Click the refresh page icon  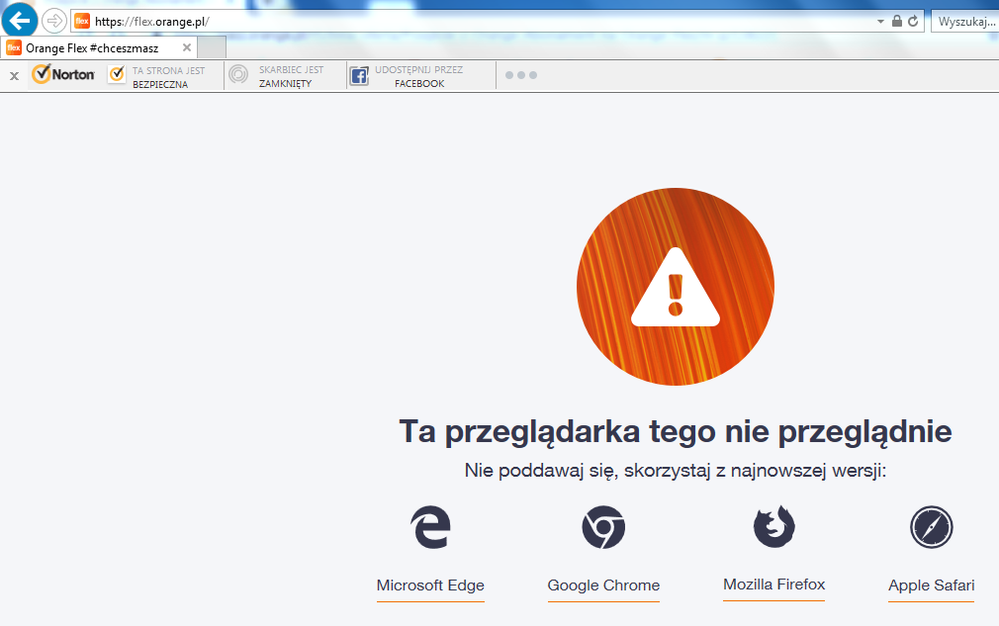[913, 21]
